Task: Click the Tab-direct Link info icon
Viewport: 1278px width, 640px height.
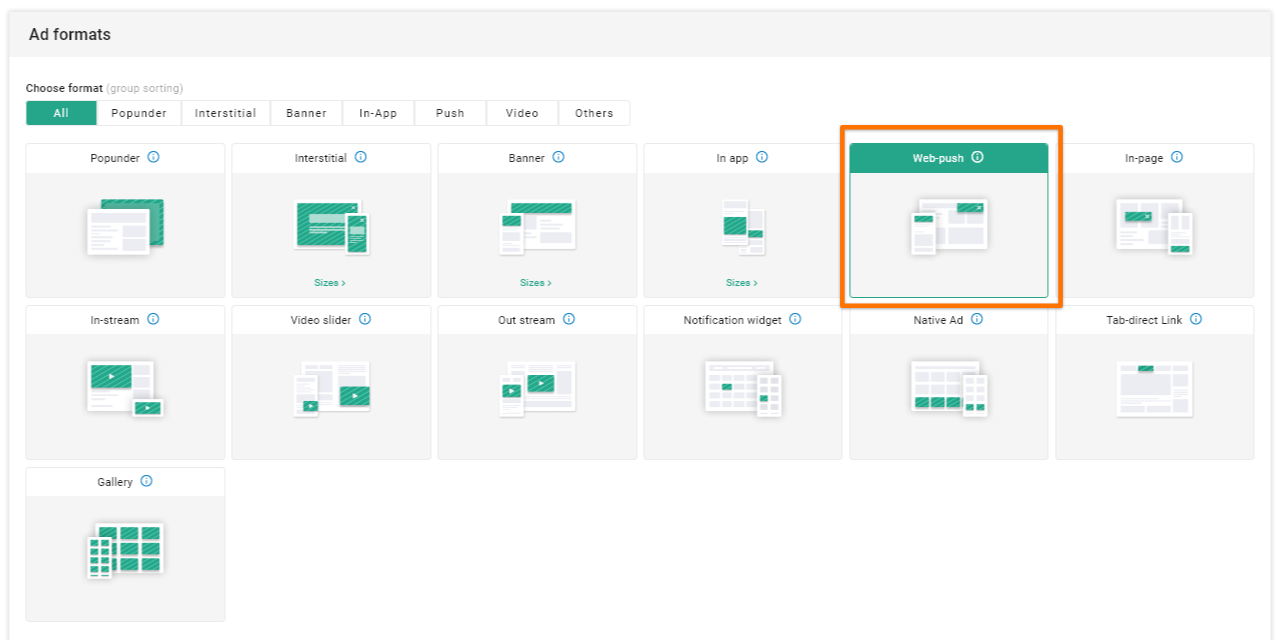Action: 1196,320
